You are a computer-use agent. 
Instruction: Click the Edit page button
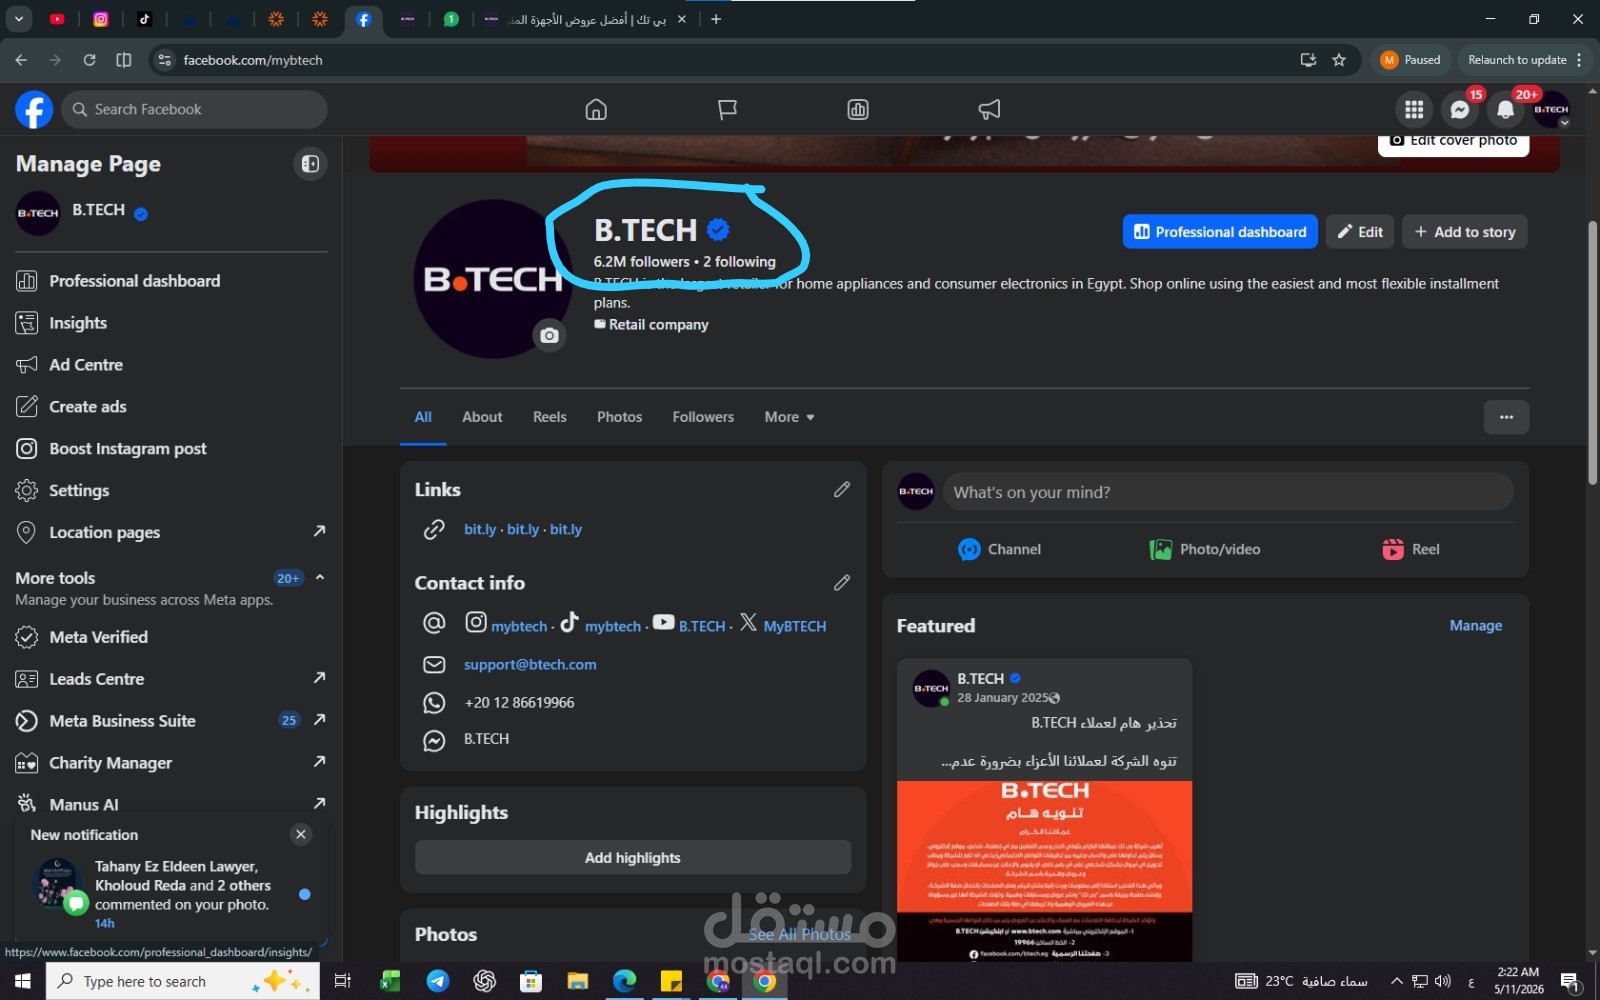1360,232
